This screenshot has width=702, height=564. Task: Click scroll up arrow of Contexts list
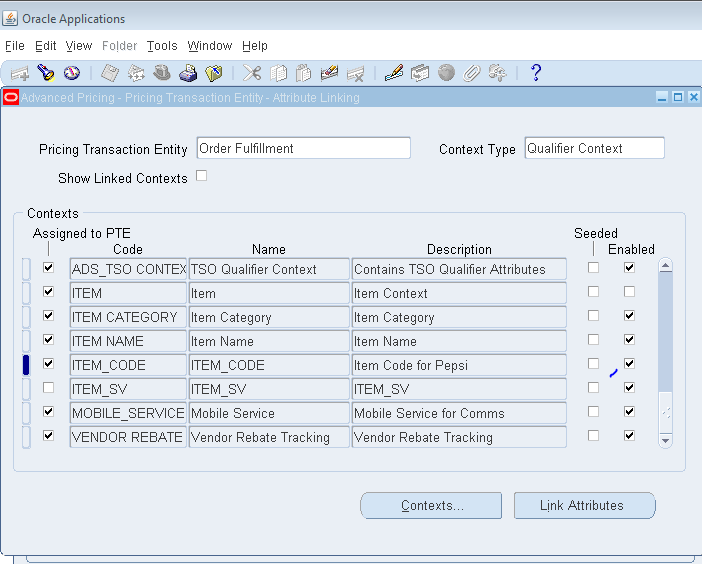pyautogui.click(x=665, y=266)
